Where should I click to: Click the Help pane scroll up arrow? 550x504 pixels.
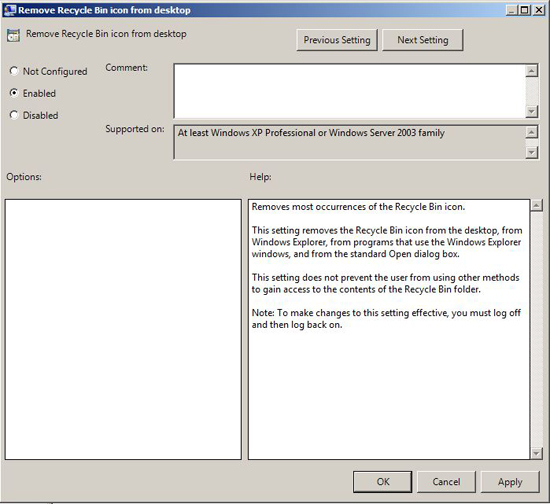pyautogui.click(x=536, y=205)
